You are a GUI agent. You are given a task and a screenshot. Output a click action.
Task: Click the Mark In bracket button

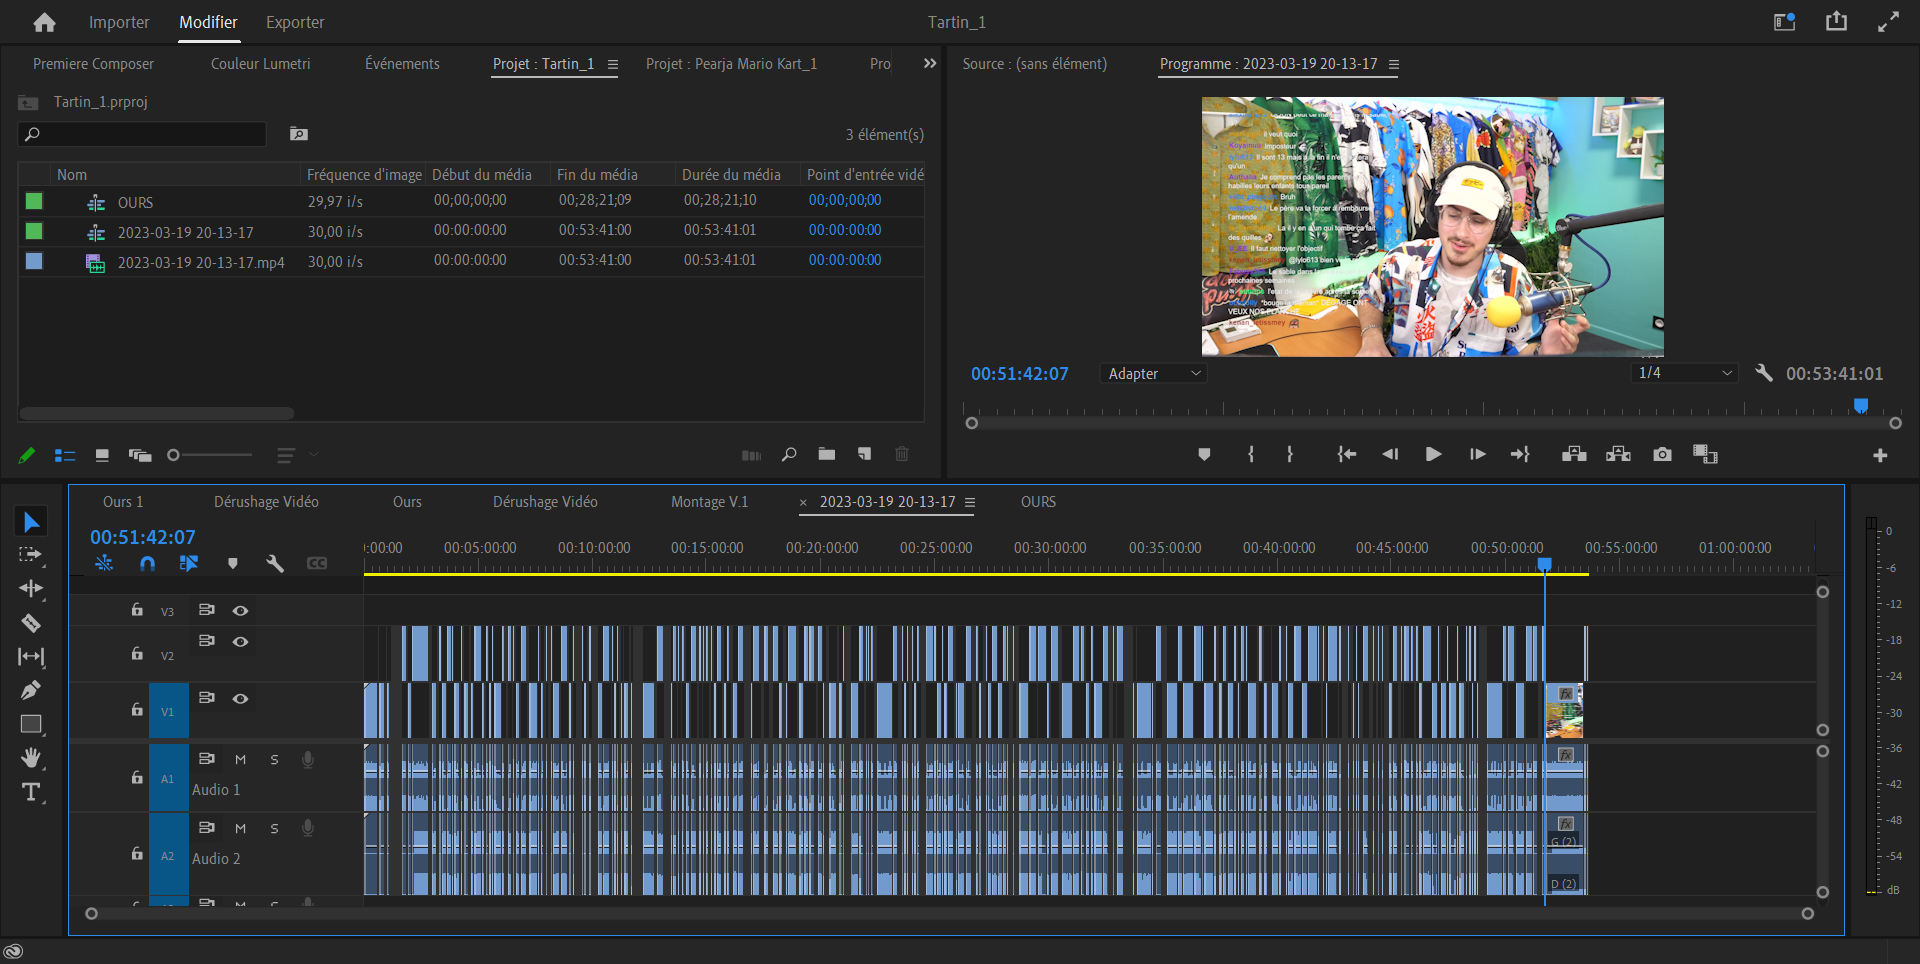coord(1251,454)
